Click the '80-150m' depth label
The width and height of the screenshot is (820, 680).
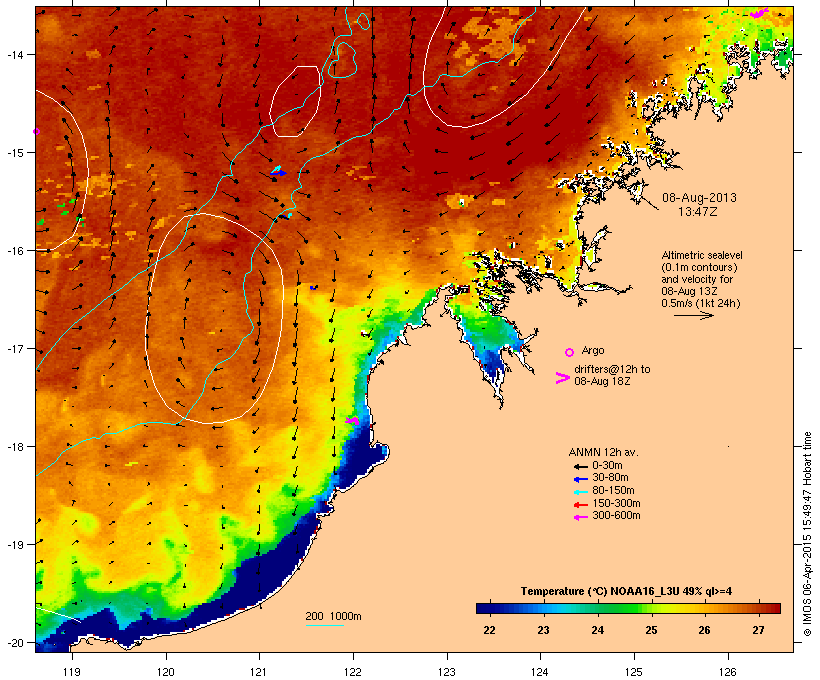[x=613, y=491]
